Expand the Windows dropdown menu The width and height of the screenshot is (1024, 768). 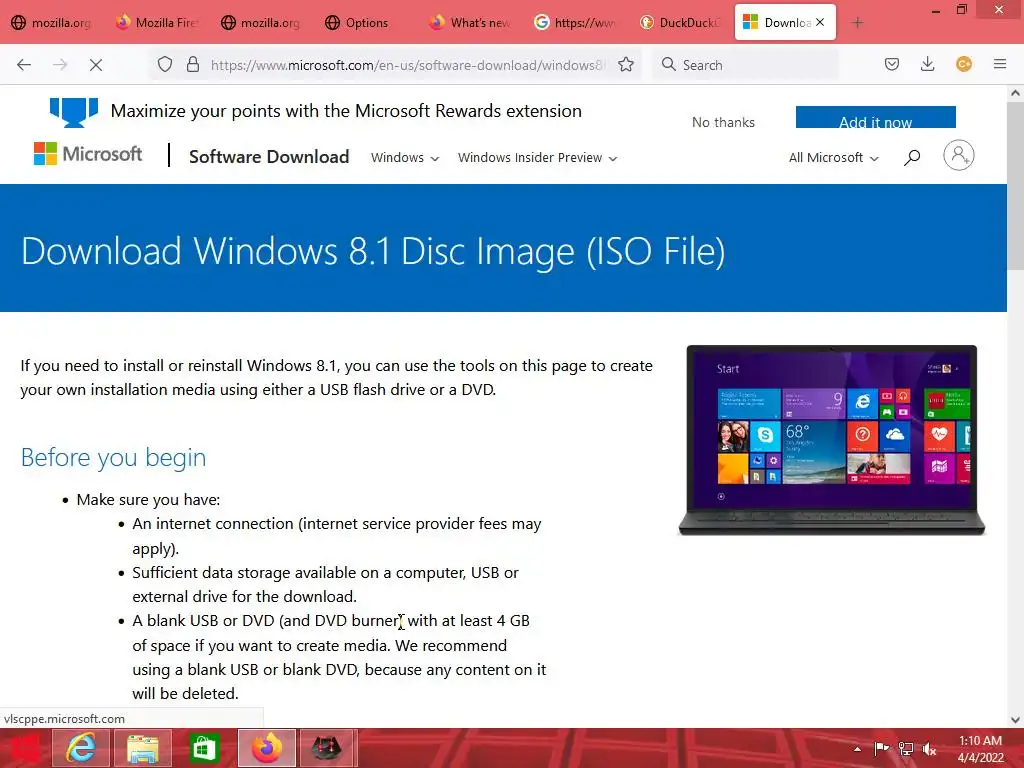pyautogui.click(x=405, y=158)
